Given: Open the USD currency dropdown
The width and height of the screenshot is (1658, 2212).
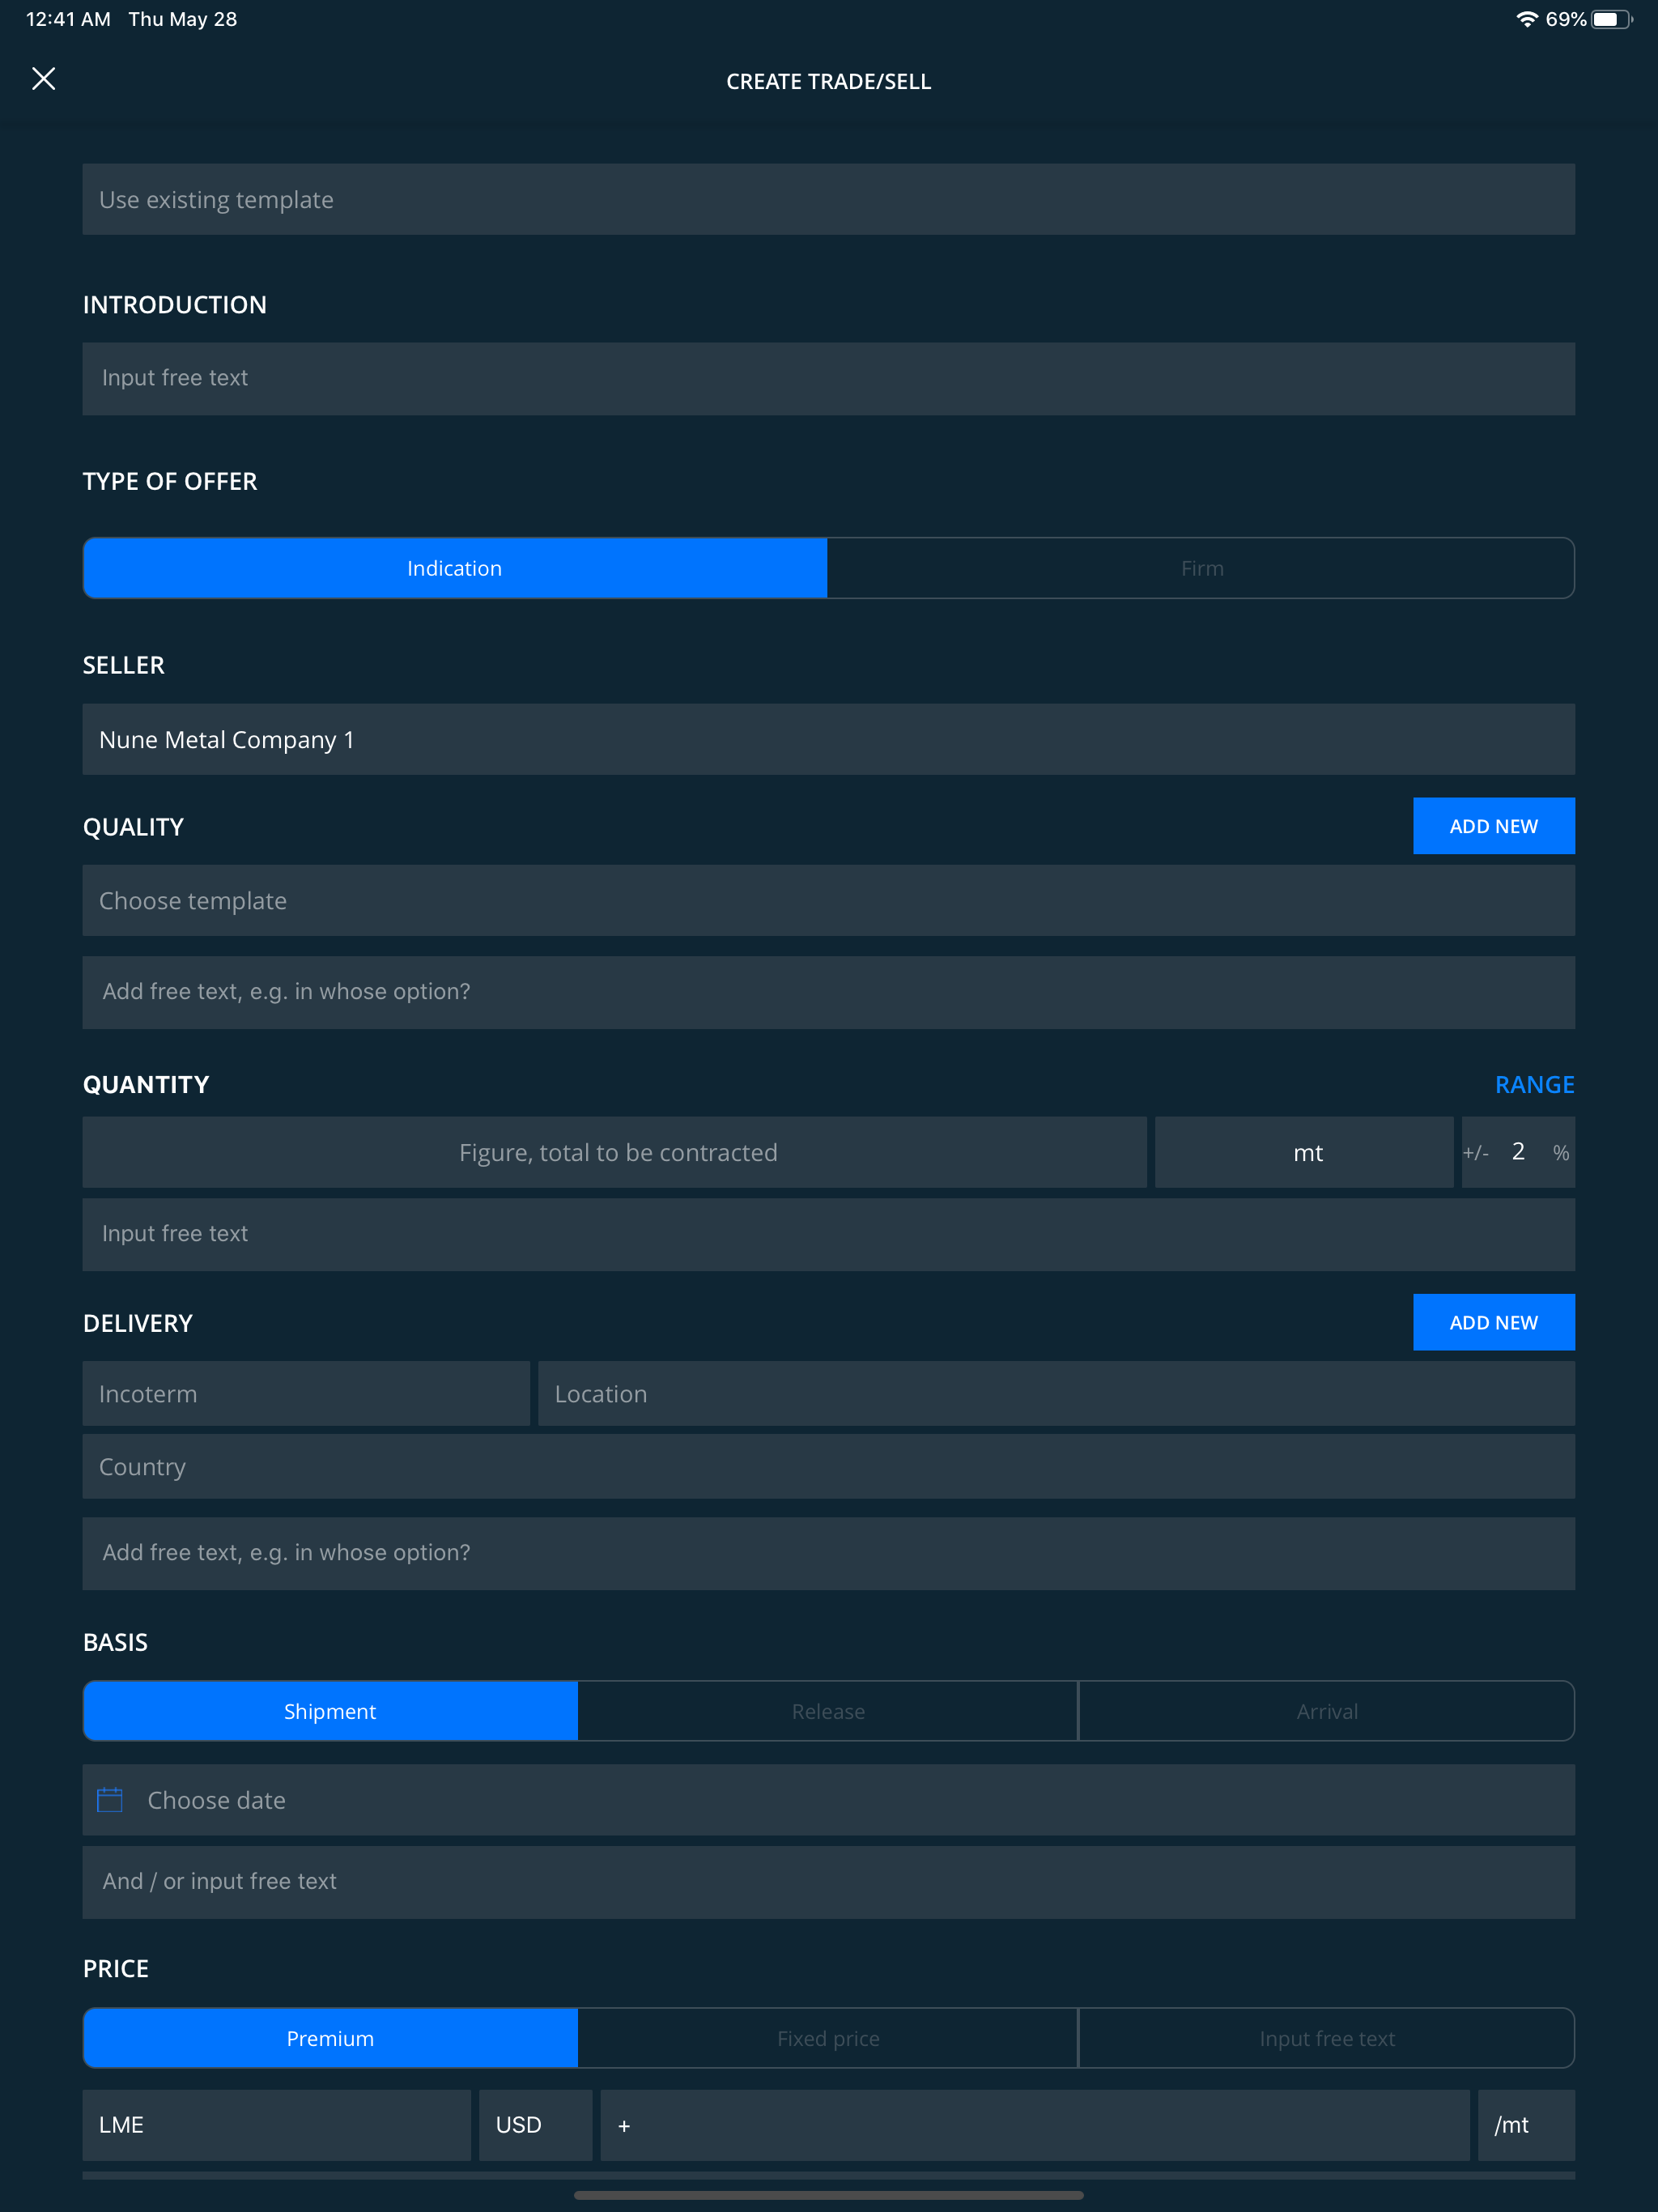Looking at the screenshot, I should (x=535, y=2125).
